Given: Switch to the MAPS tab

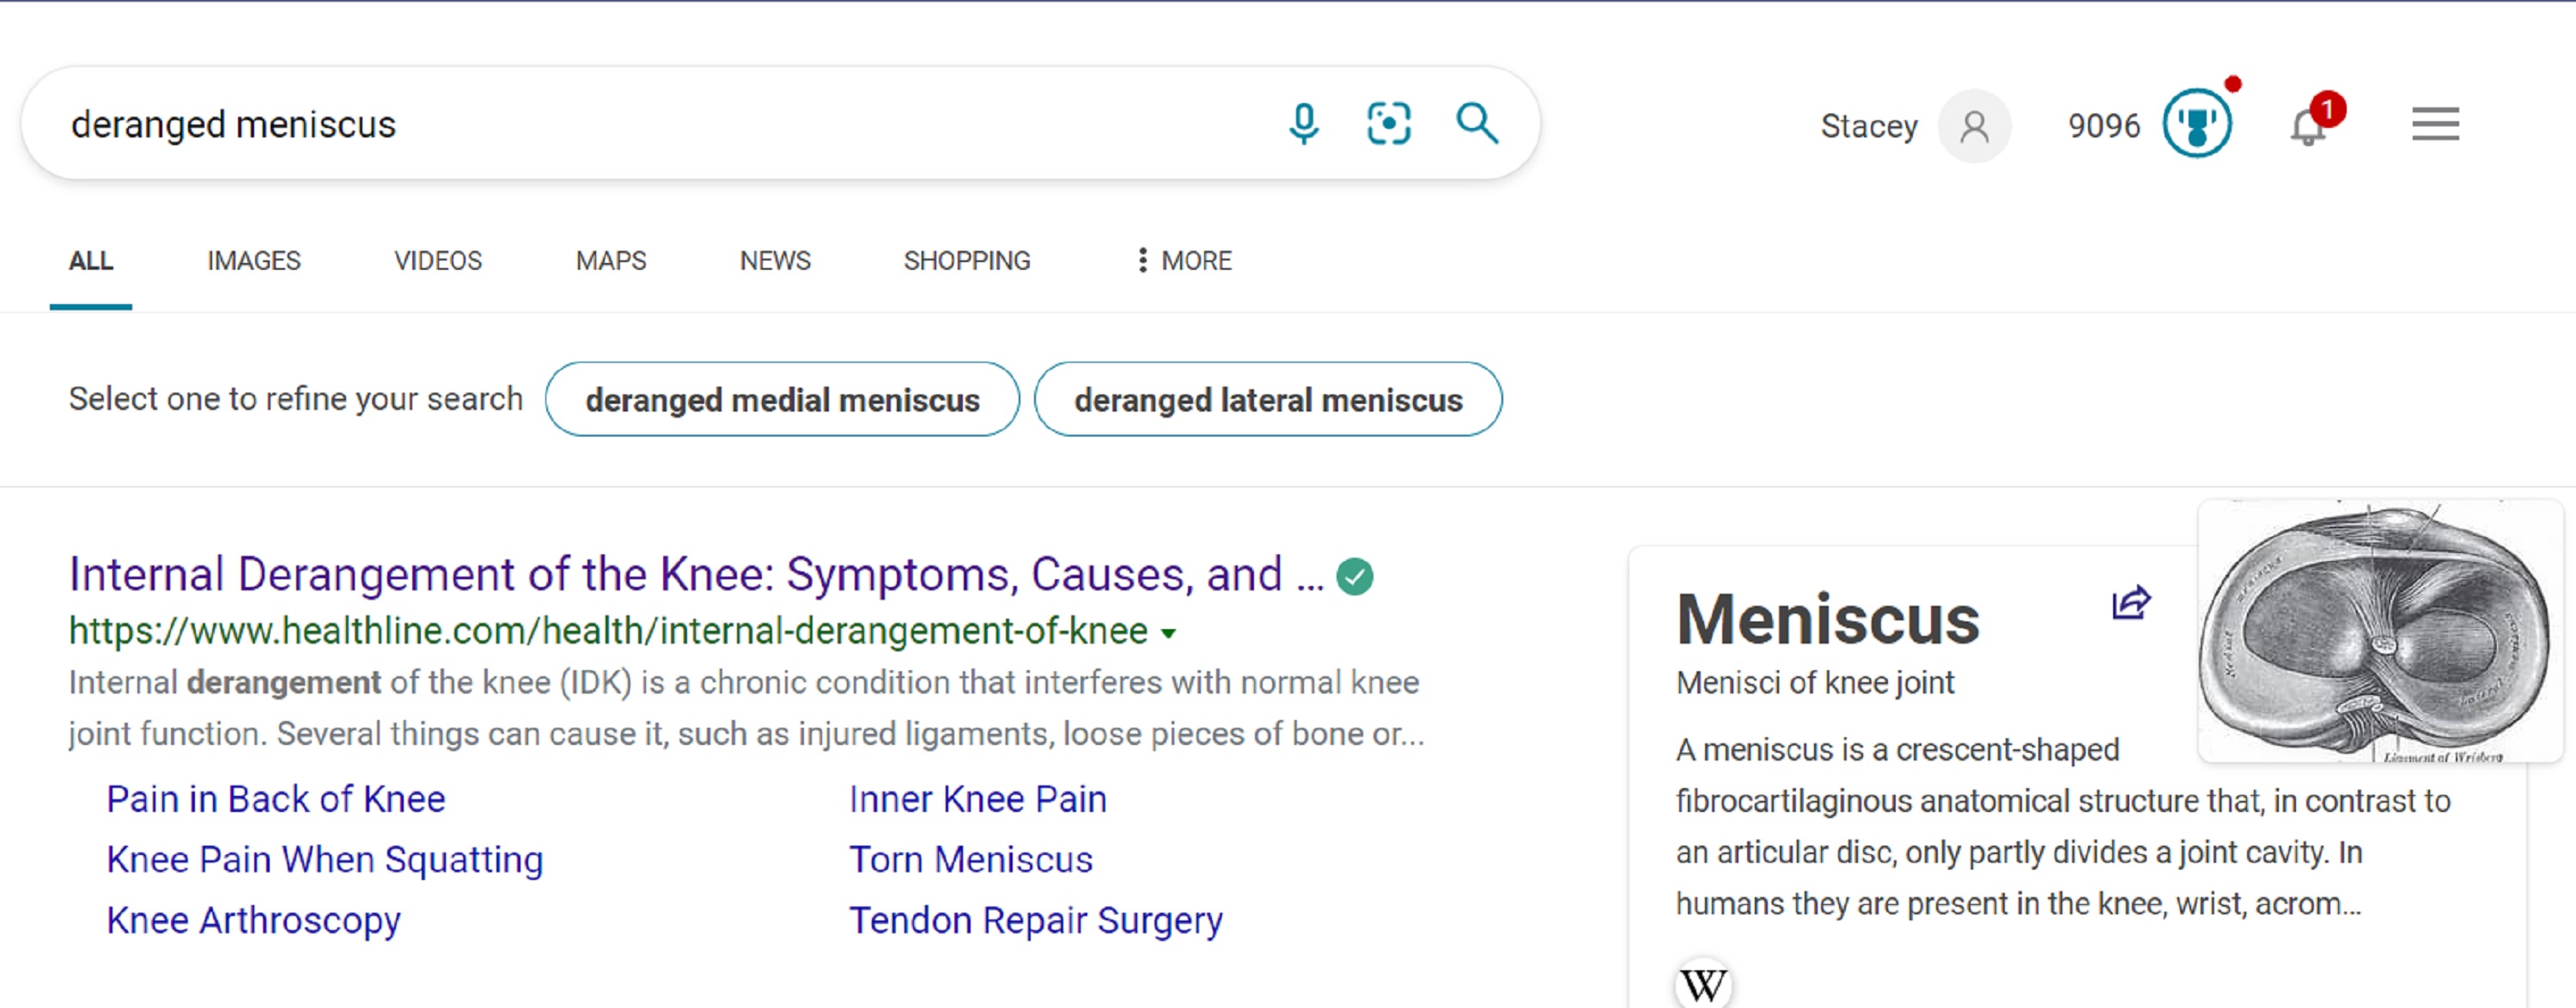Looking at the screenshot, I should pos(611,261).
